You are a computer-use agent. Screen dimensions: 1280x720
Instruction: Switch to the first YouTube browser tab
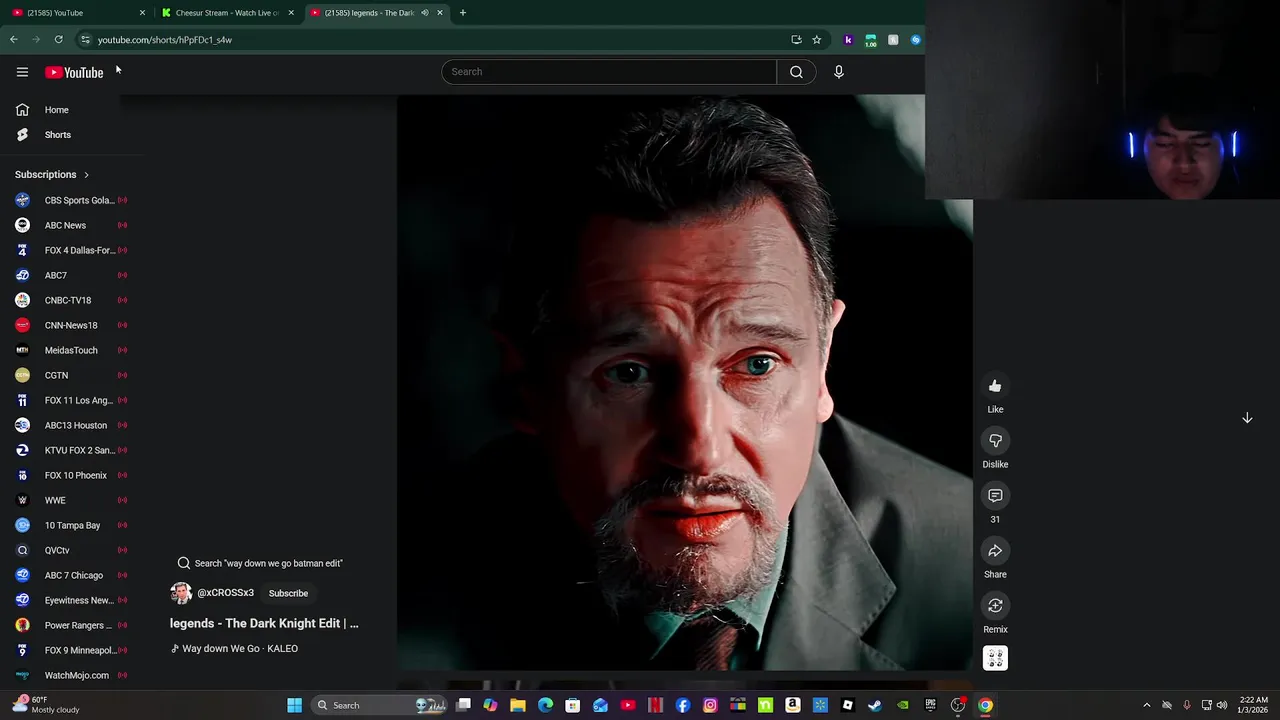(75, 13)
